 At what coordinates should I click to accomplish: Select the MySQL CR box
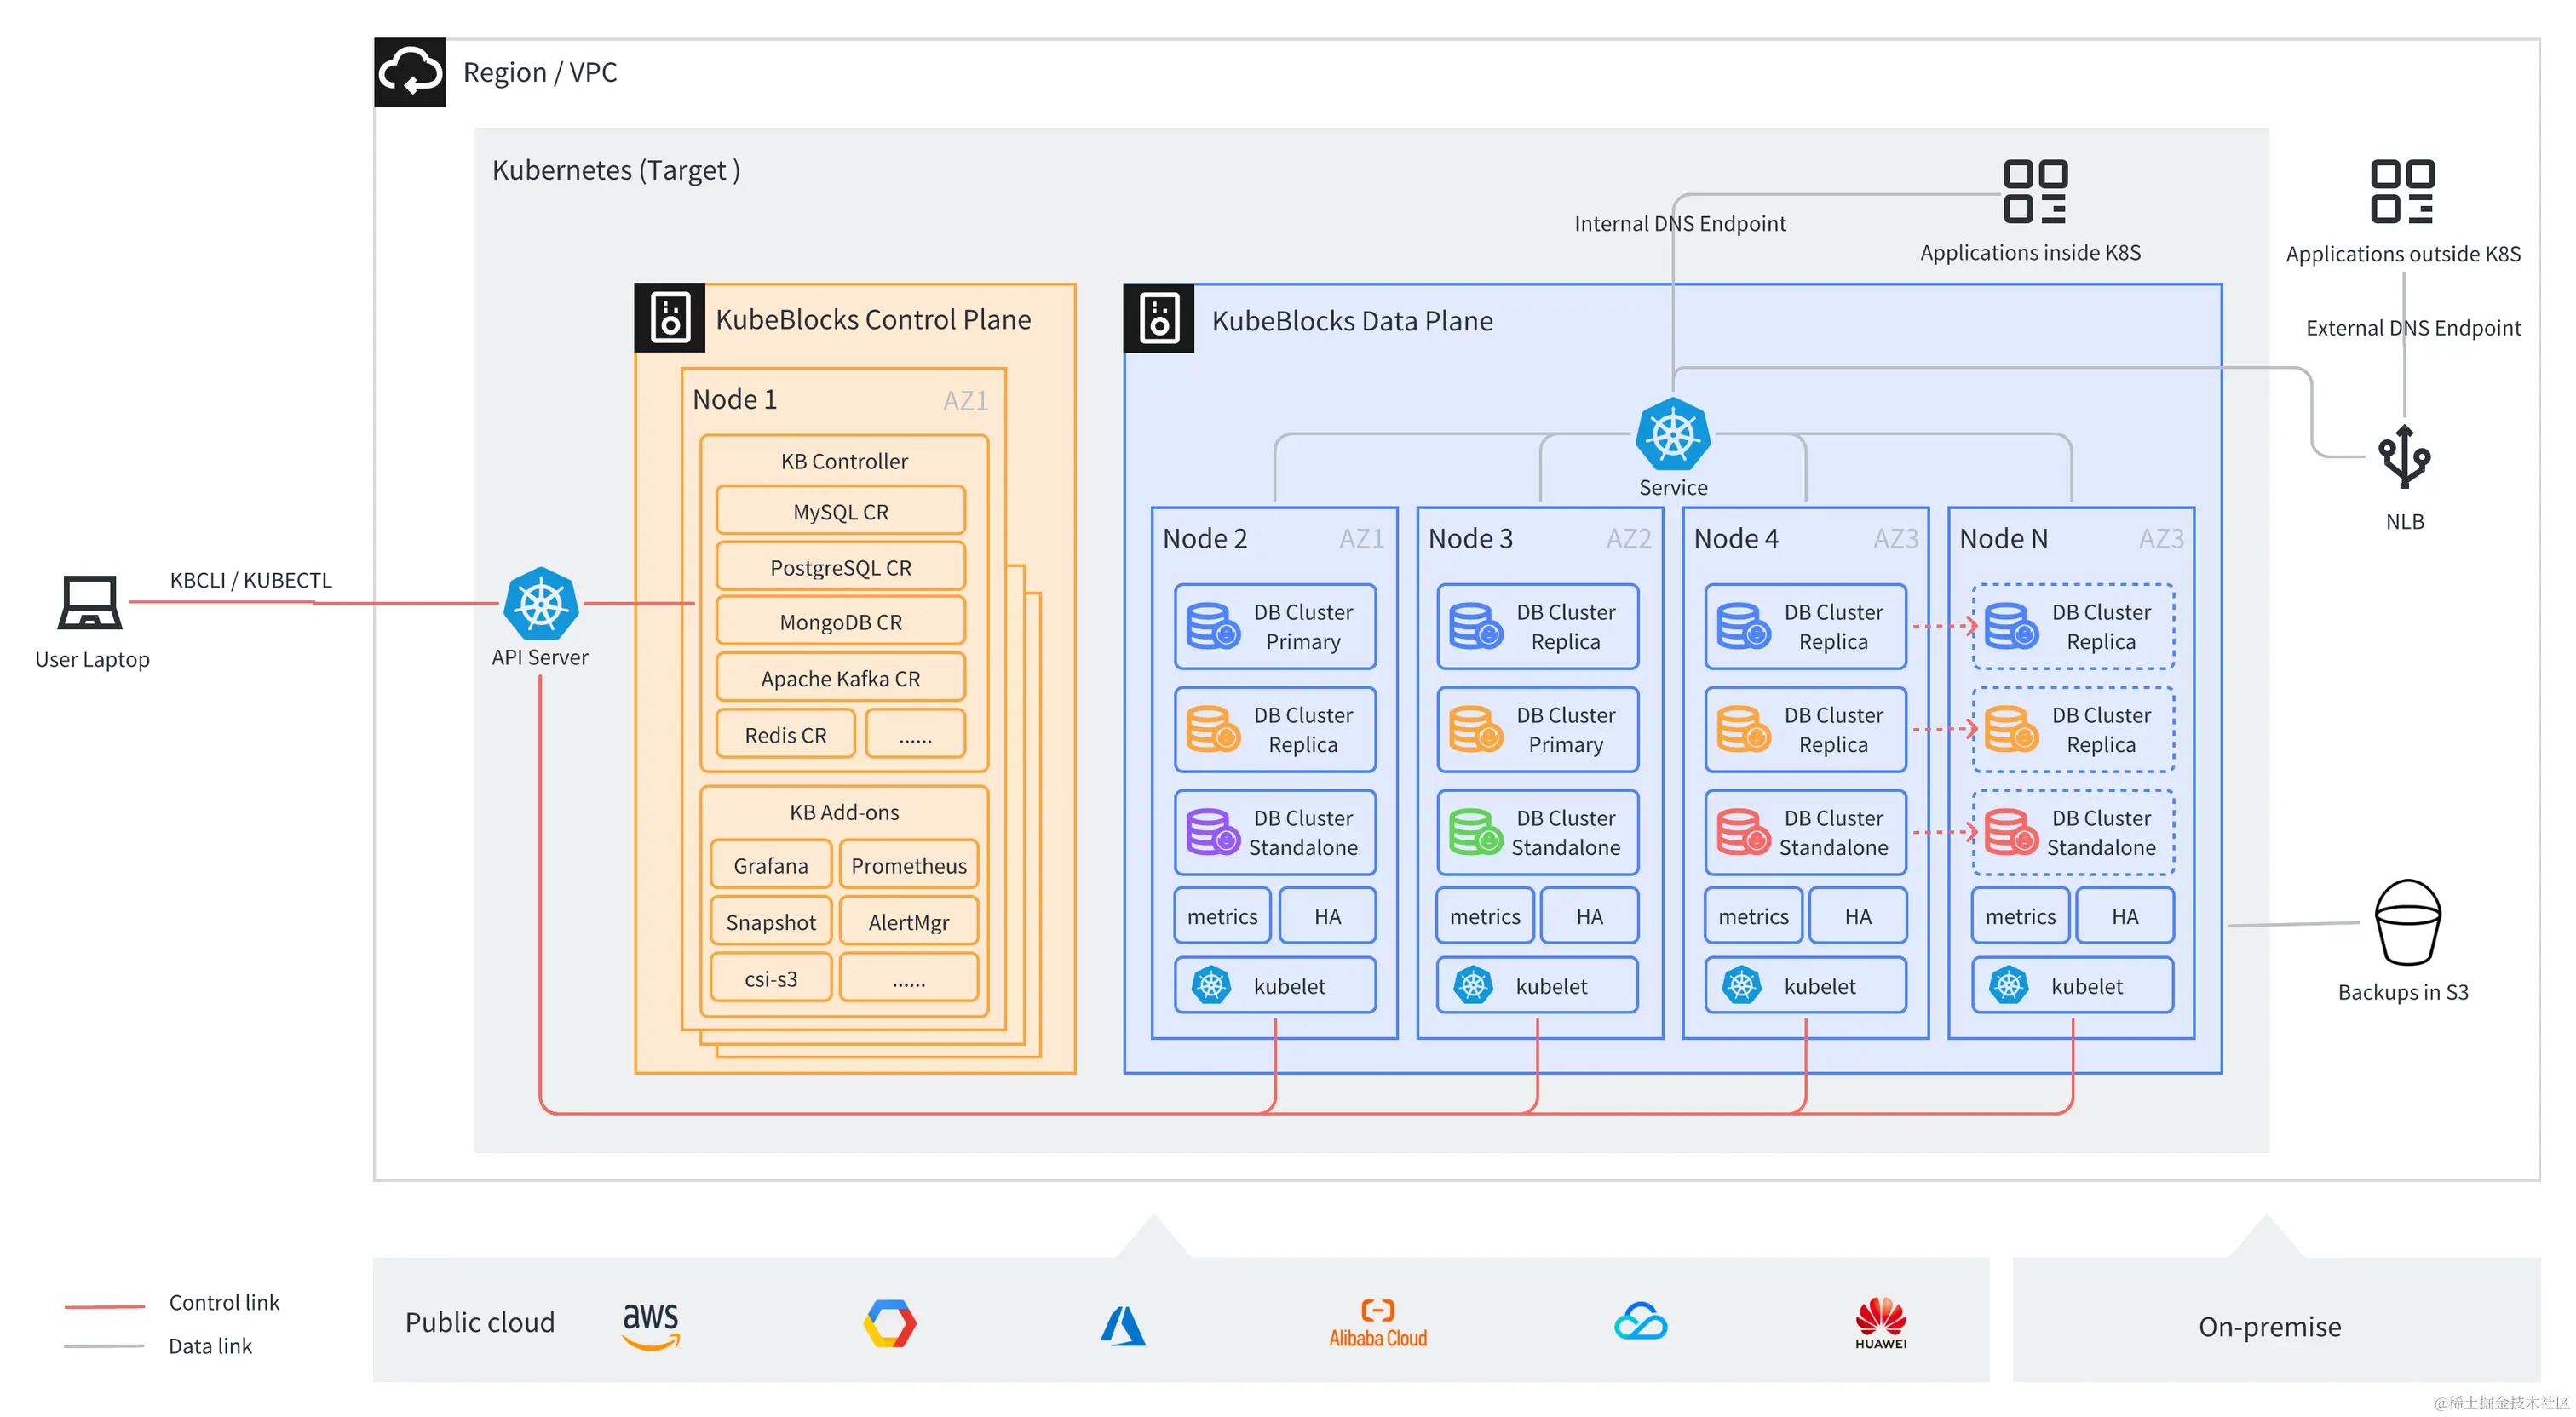pos(840,511)
